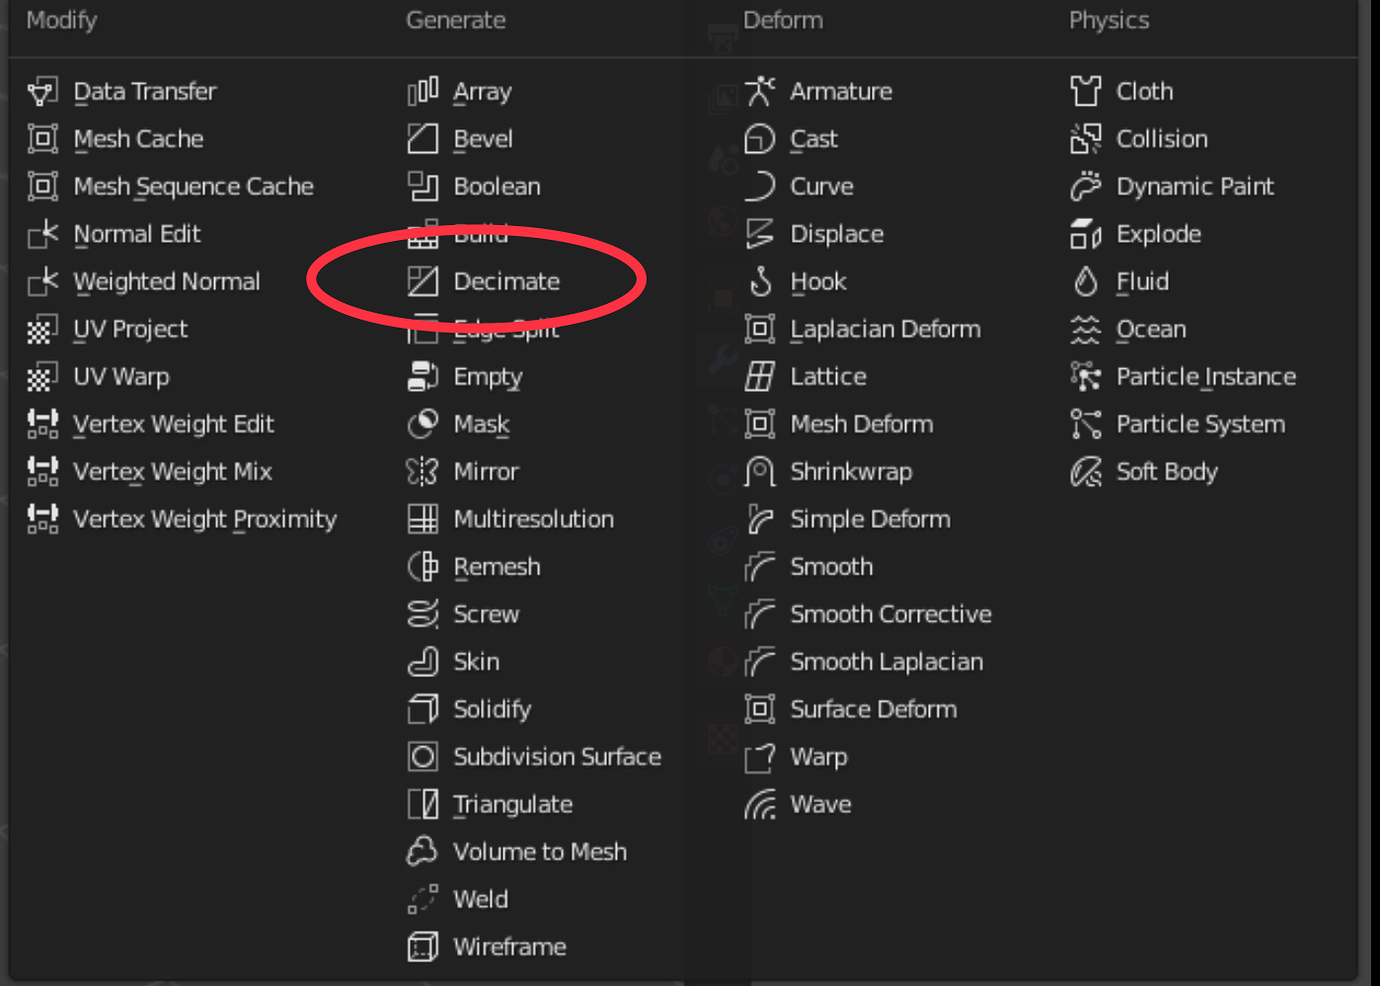
Task: Add a Bevel modifier
Action: [482, 139]
